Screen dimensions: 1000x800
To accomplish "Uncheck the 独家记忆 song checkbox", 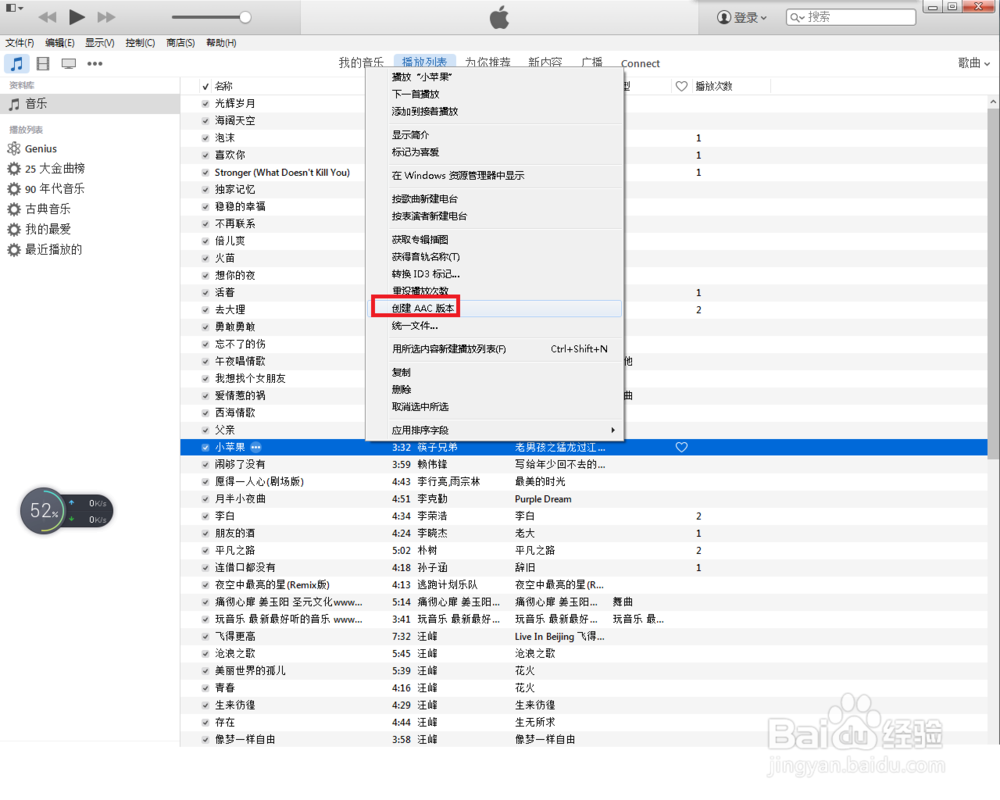I will (x=205, y=189).
